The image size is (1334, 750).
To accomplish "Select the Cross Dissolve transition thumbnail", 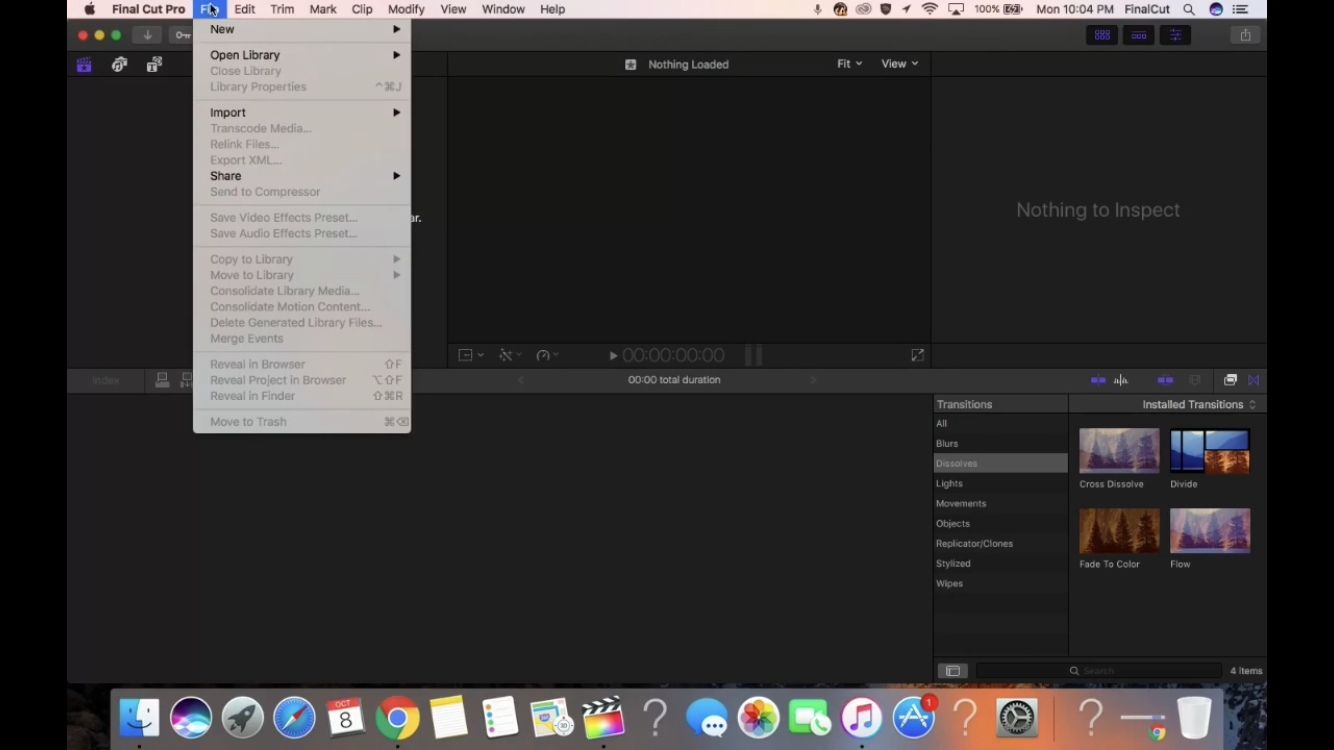I will coord(1118,450).
